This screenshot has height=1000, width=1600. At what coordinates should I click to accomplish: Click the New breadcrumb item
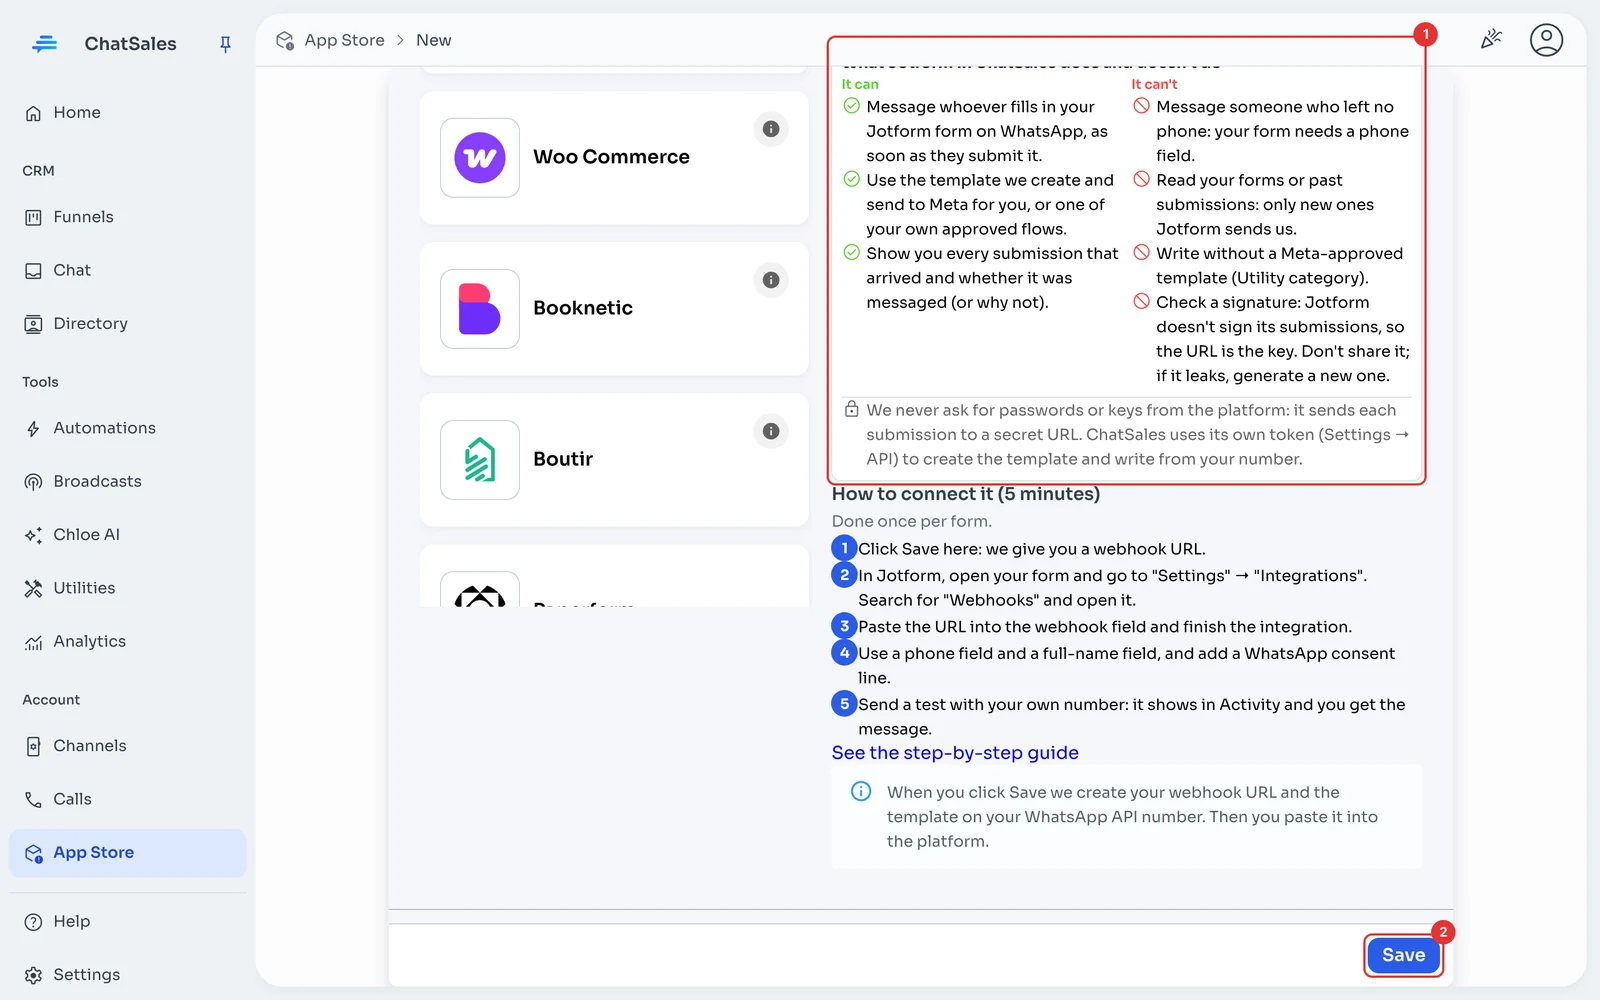pos(434,40)
